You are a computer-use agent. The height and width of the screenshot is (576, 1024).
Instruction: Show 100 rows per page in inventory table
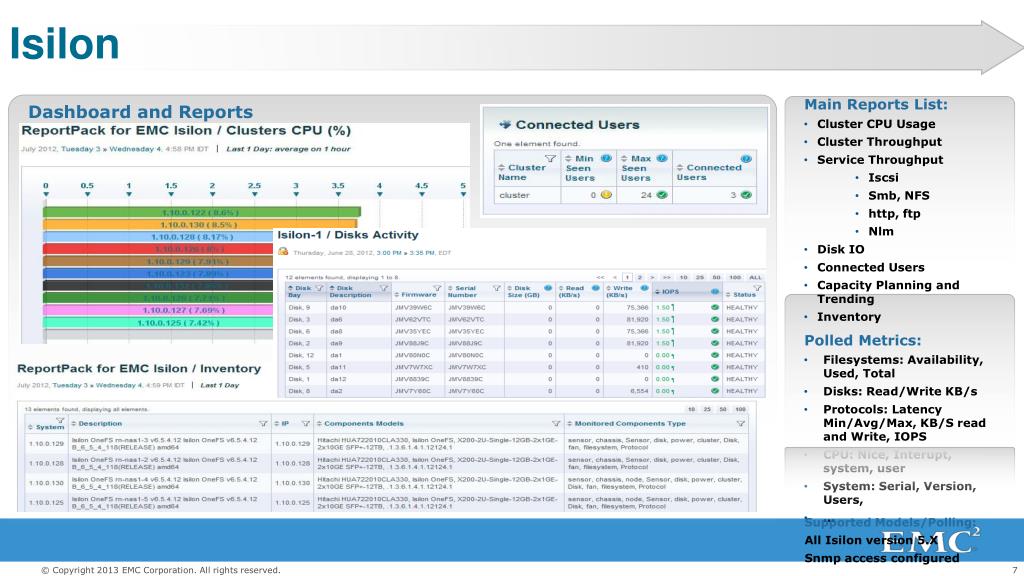[x=741, y=409]
